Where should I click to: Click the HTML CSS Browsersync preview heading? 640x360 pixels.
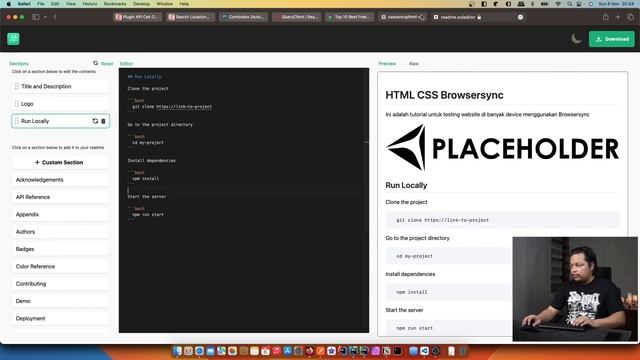(444, 95)
